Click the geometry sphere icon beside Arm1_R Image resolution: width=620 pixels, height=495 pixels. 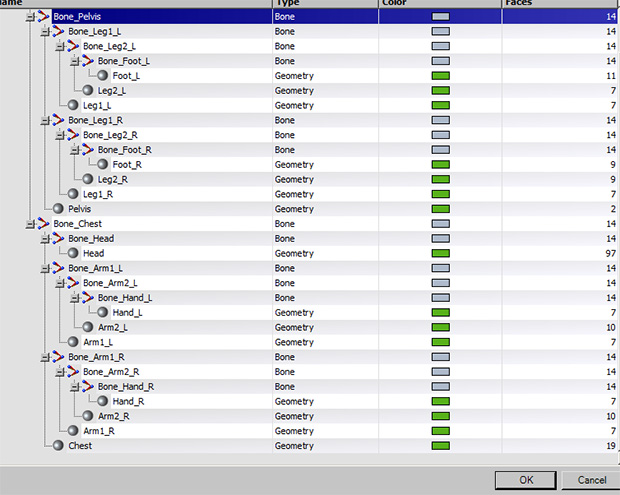pos(73,431)
